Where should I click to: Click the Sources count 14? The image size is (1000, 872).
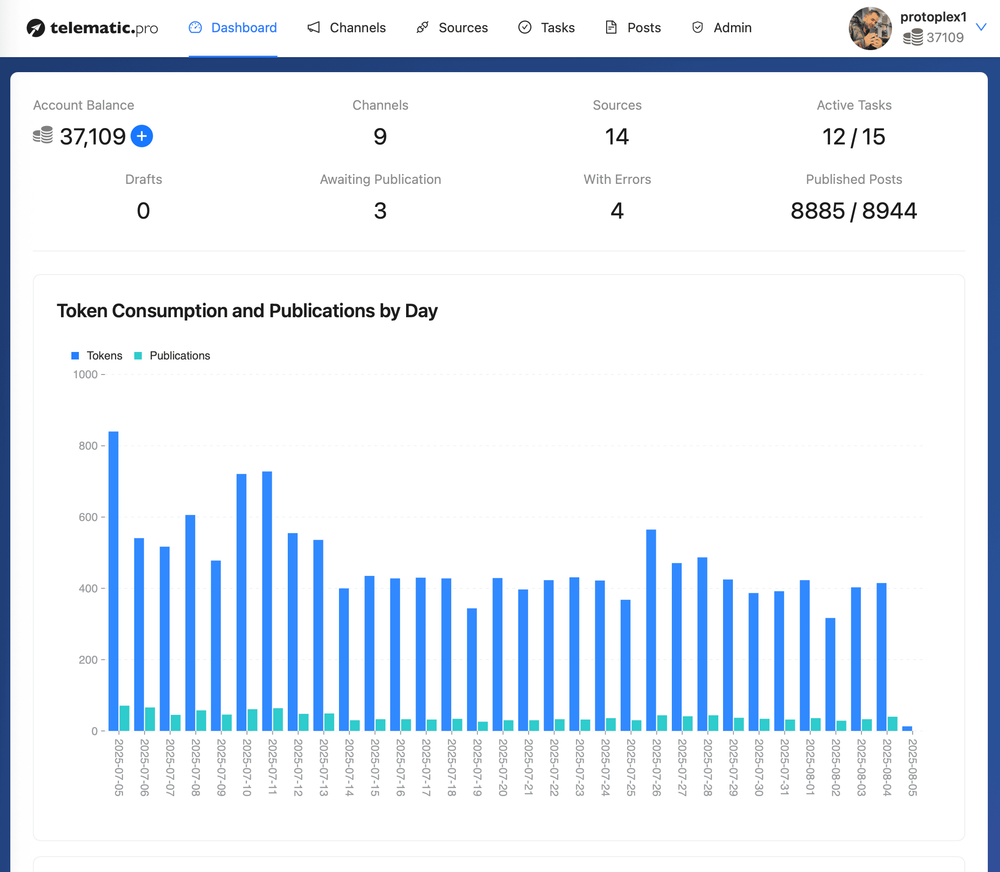click(617, 137)
